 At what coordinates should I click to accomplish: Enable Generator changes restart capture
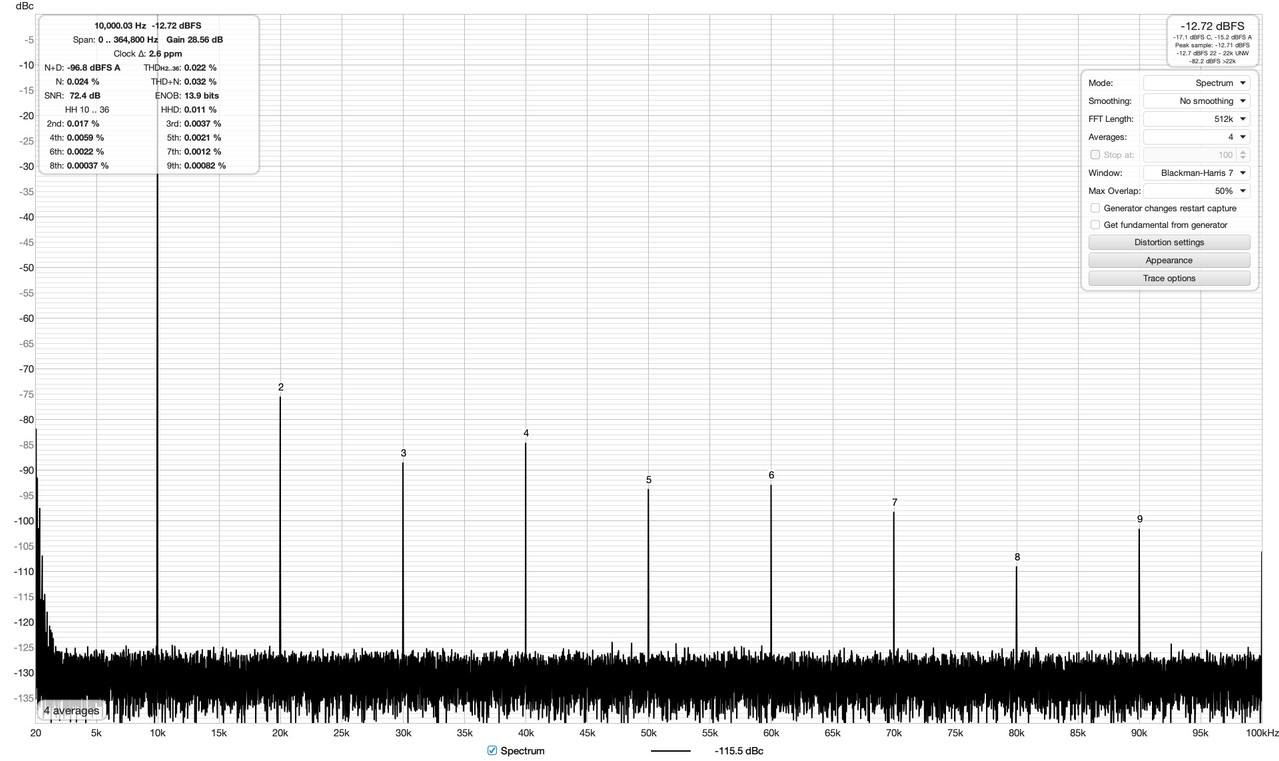(1096, 208)
